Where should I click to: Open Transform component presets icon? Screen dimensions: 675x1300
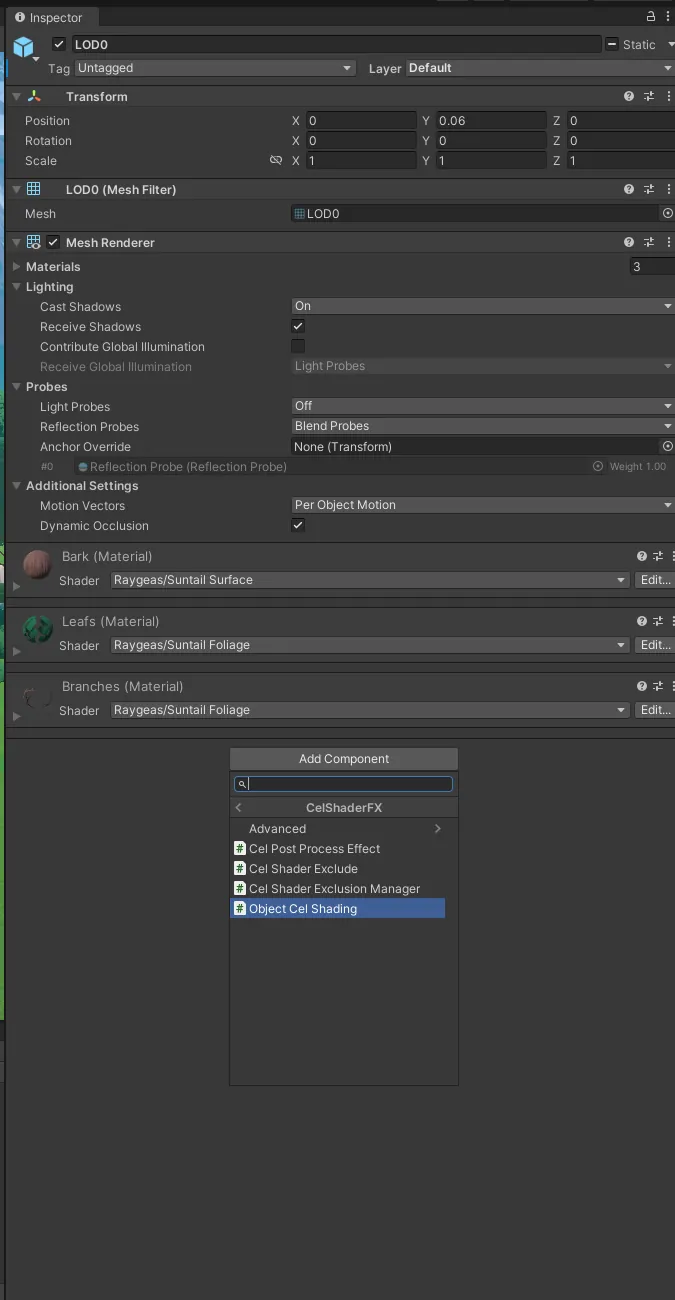coord(649,96)
